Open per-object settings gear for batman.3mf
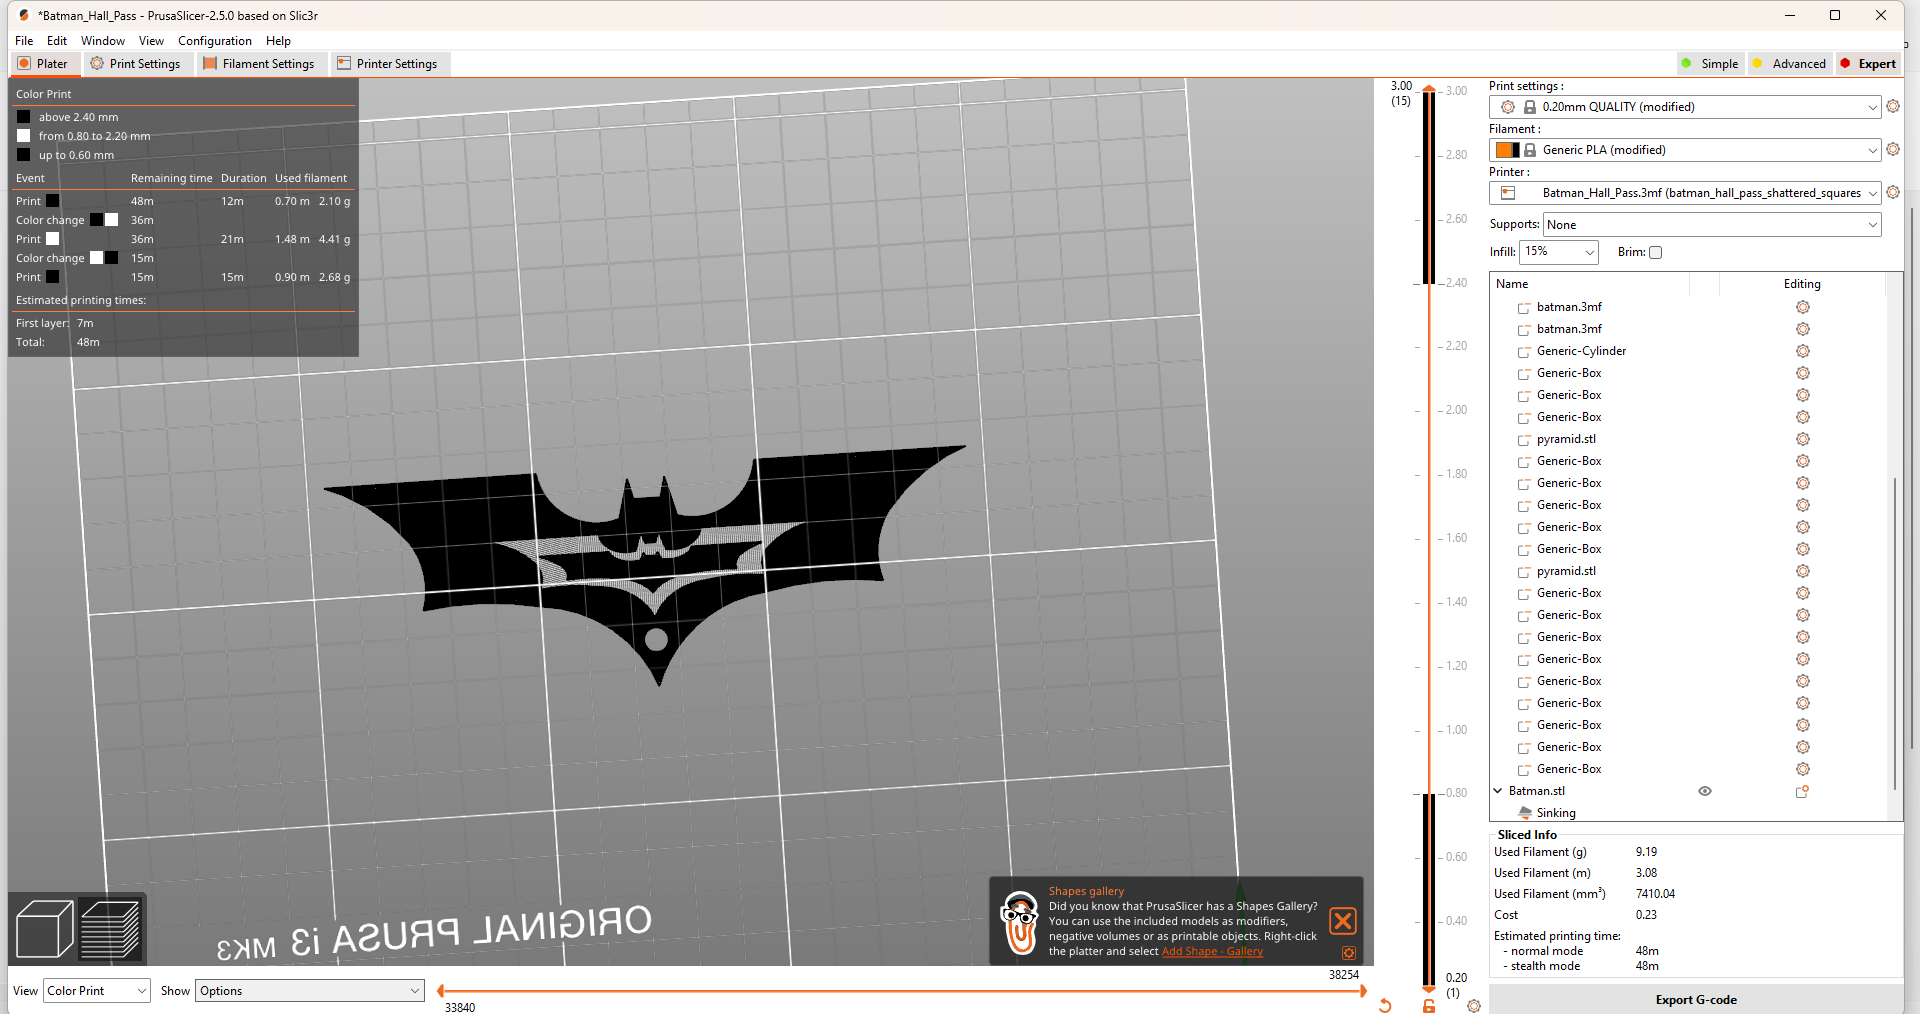Viewport: 1920px width, 1014px height. point(1803,307)
